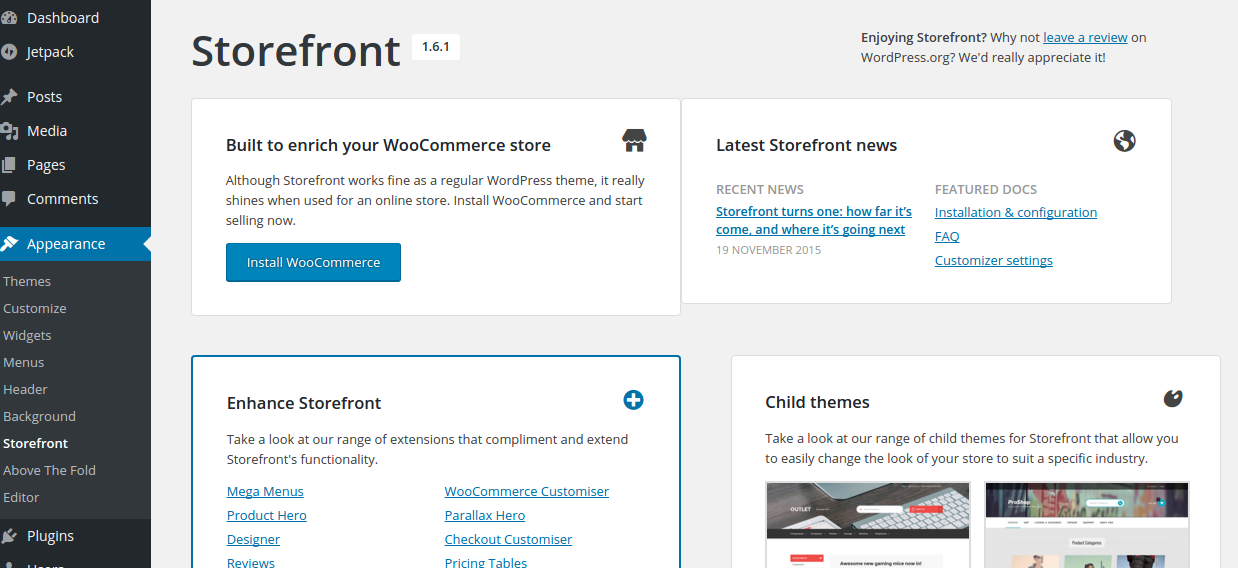Click the Media icon in sidebar
Viewport: 1238px width, 568px height.
[x=9, y=131]
